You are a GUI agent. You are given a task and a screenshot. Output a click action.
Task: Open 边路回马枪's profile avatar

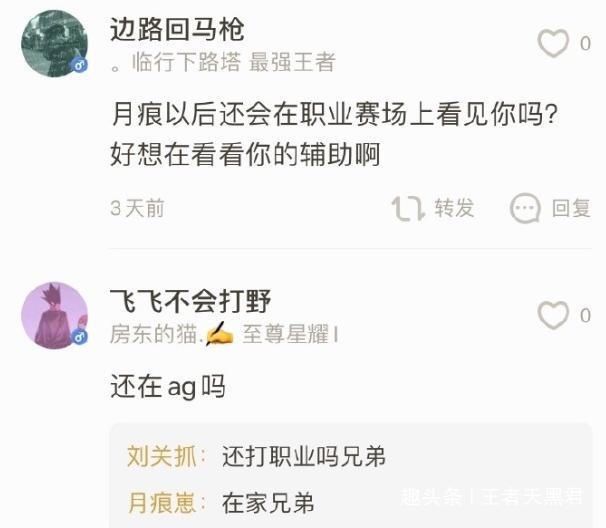(x=54, y=43)
